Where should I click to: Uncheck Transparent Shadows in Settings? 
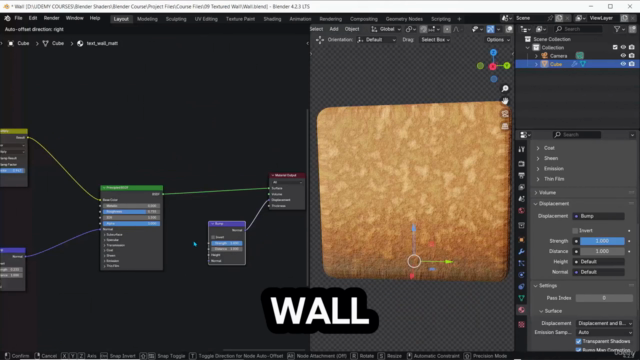click(x=578, y=341)
